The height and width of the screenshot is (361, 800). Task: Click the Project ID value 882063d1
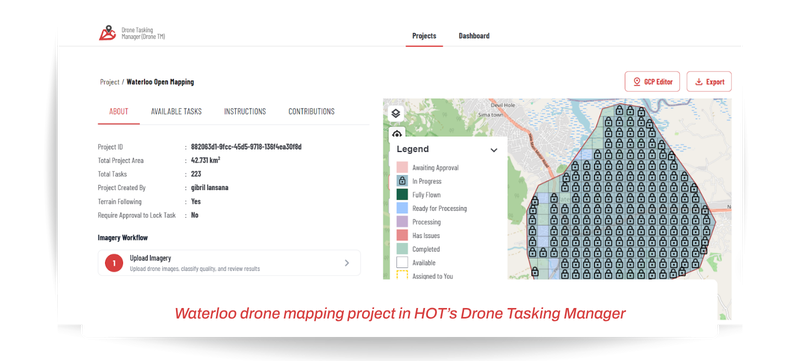[246, 147]
